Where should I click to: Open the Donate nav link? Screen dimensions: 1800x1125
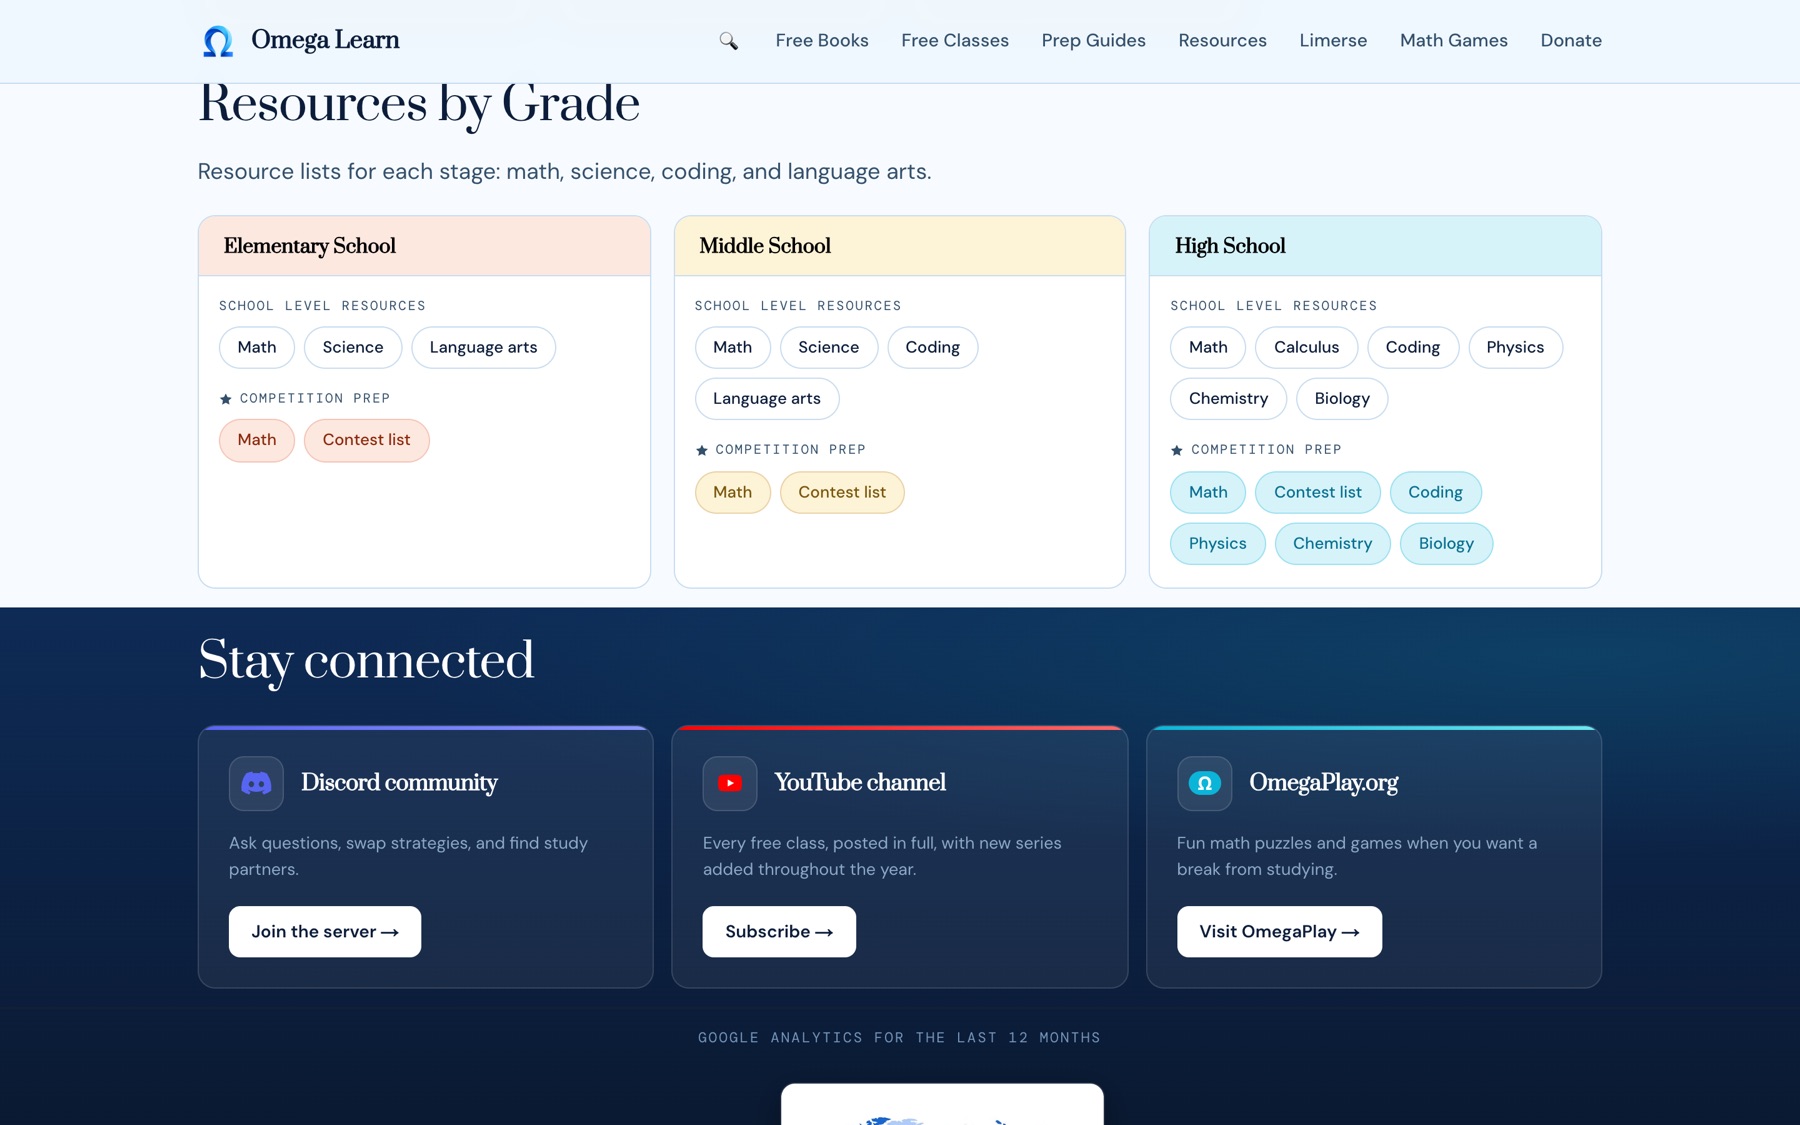tap(1571, 41)
